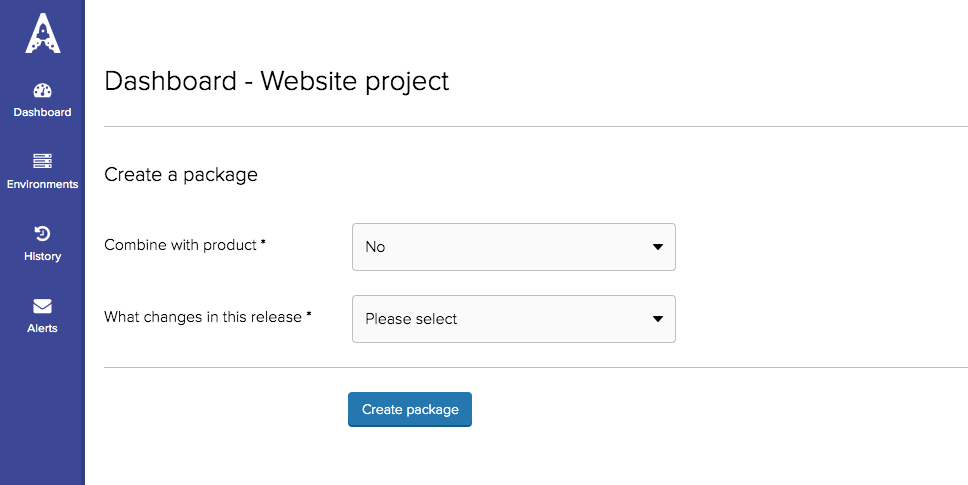Click the Dashboard gauge icon

(x=42, y=91)
